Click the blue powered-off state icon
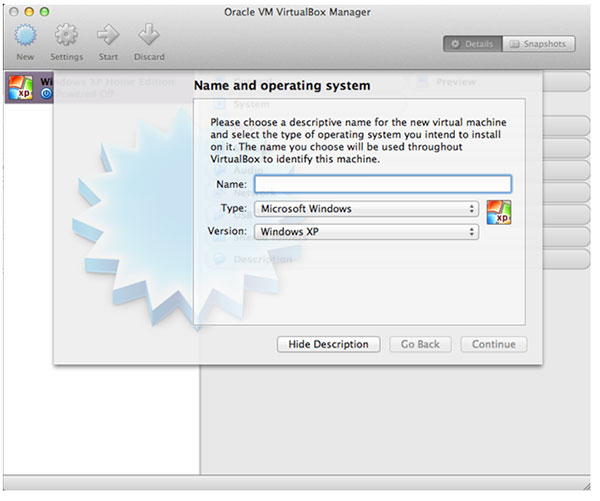Image resolution: width=600 pixels, height=501 pixels. 46,93
